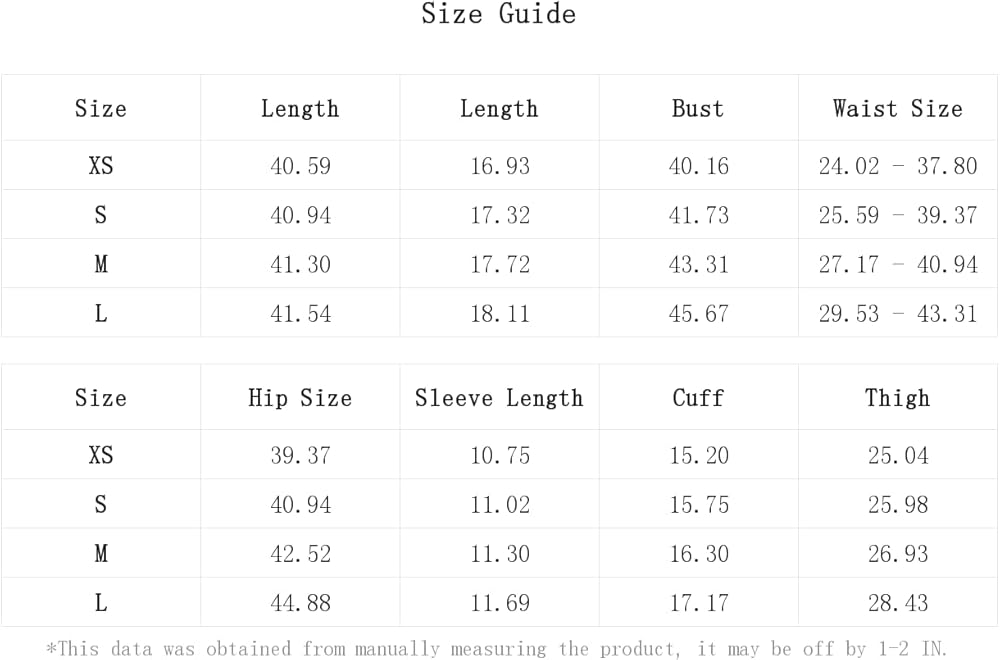
Task: Click the L bust value 45.67
Action: (x=698, y=313)
